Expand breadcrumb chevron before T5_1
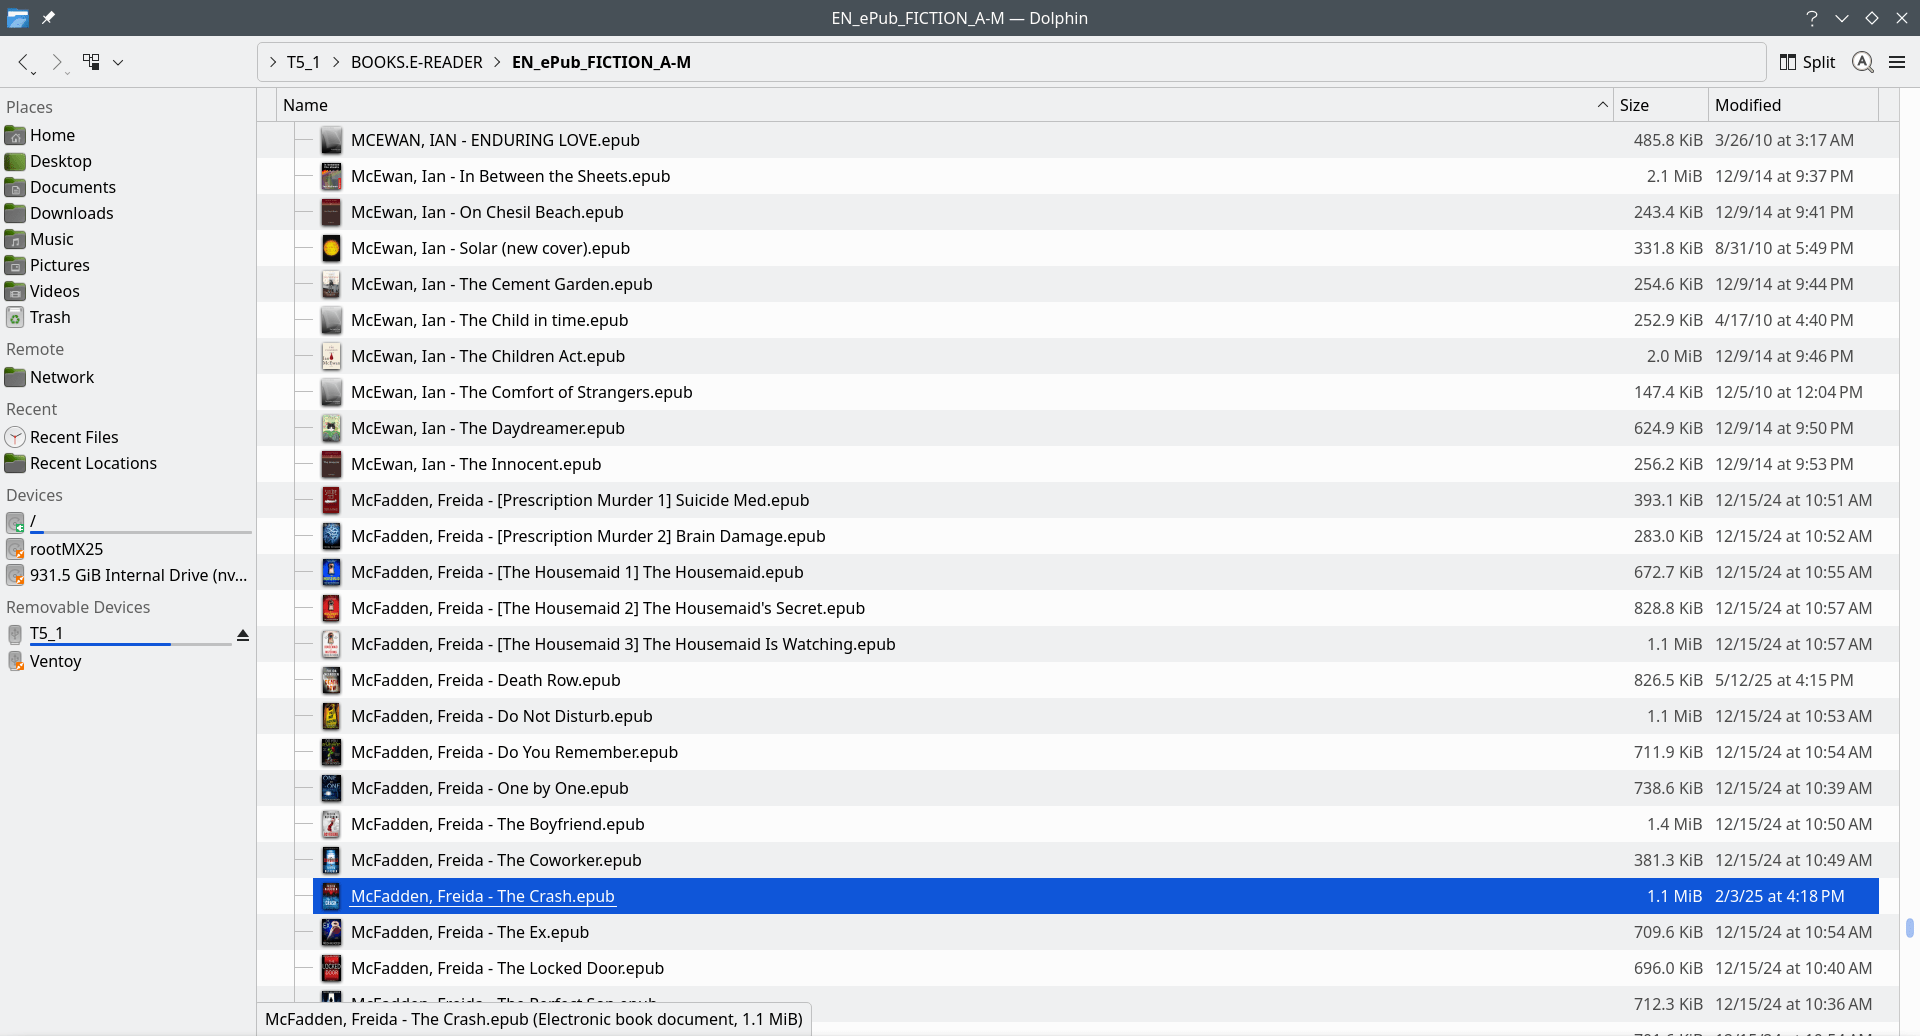This screenshot has height=1036, width=1920. click(273, 62)
